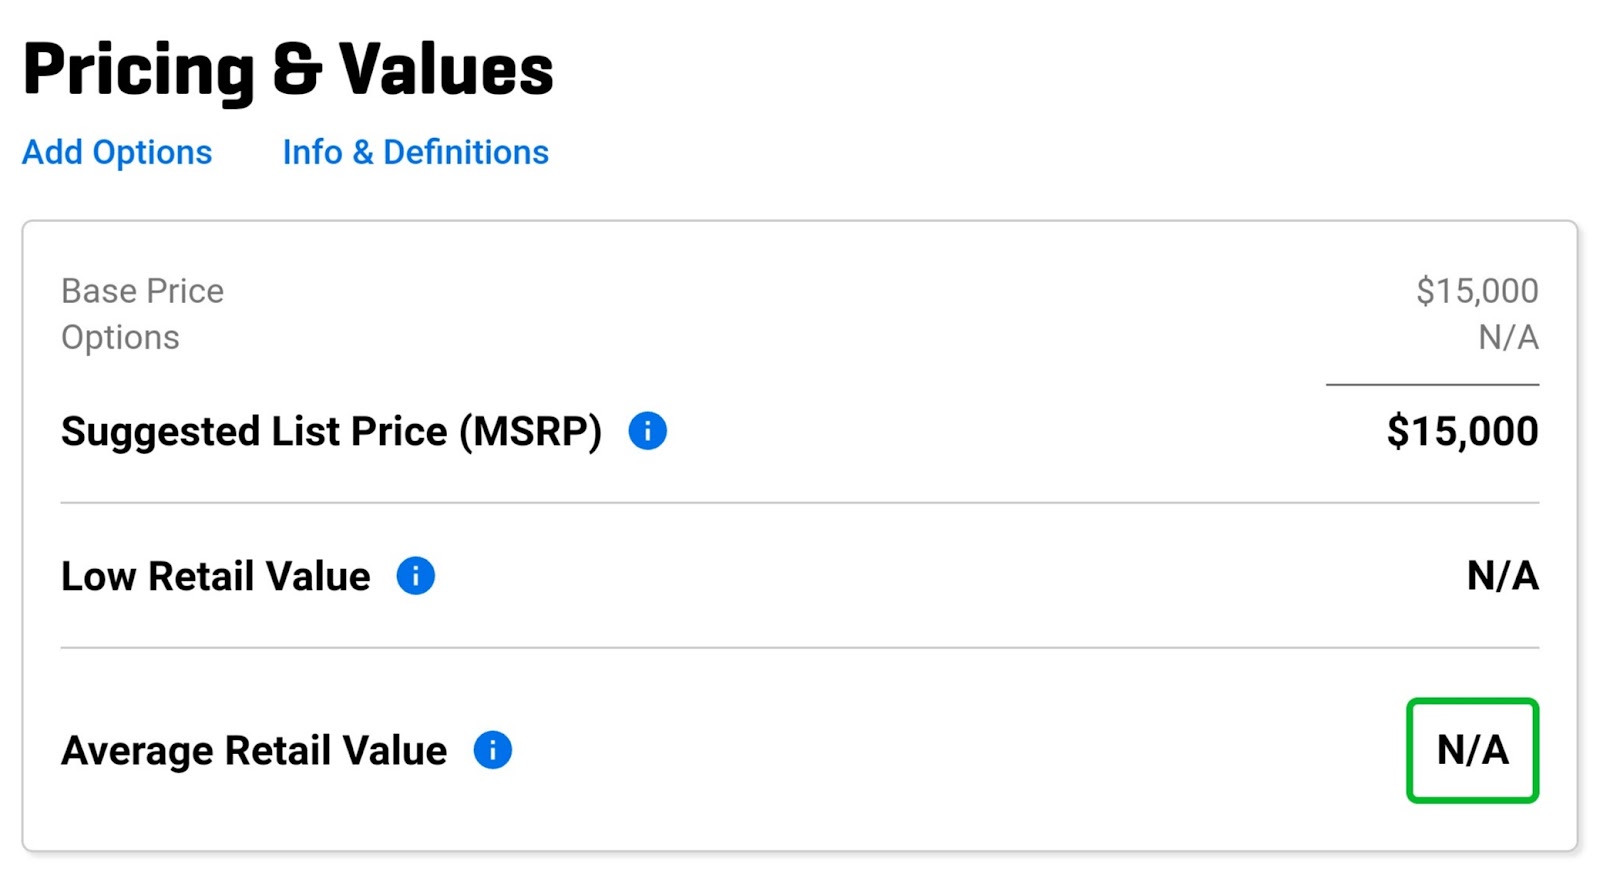Click the divider below the MSRP row
Screen dimensions: 1600x882
pyautogui.click(x=800, y=503)
